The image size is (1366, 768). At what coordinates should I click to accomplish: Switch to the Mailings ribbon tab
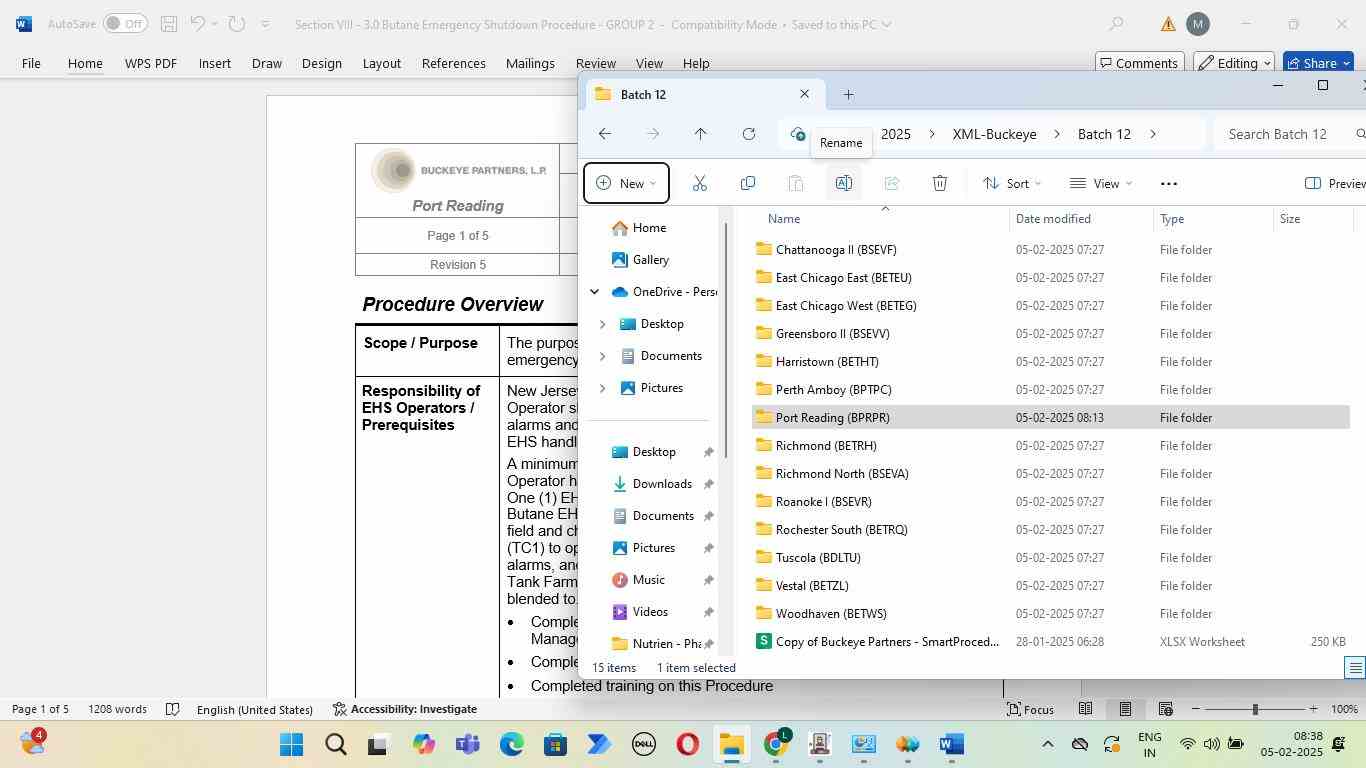[x=530, y=63]
